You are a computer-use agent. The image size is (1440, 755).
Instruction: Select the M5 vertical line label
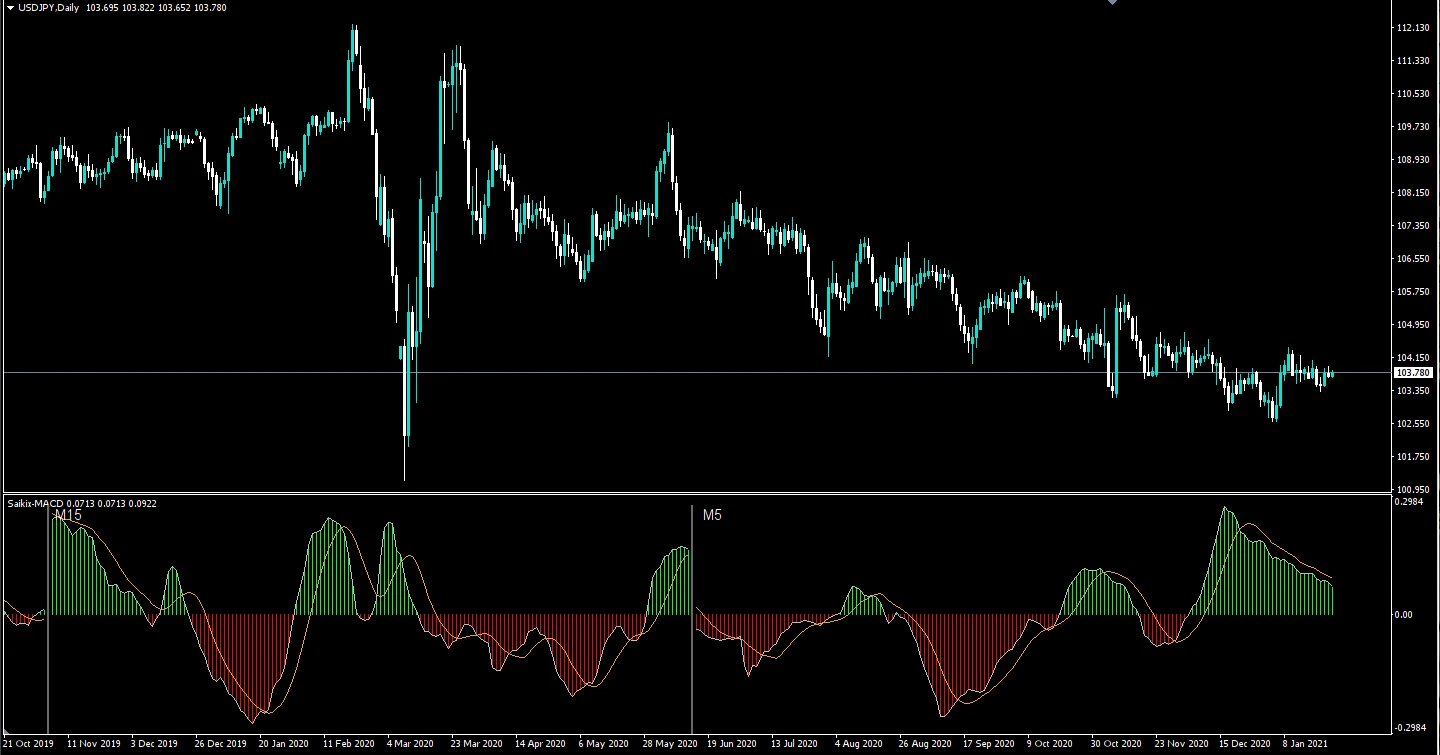click(713, 515)
